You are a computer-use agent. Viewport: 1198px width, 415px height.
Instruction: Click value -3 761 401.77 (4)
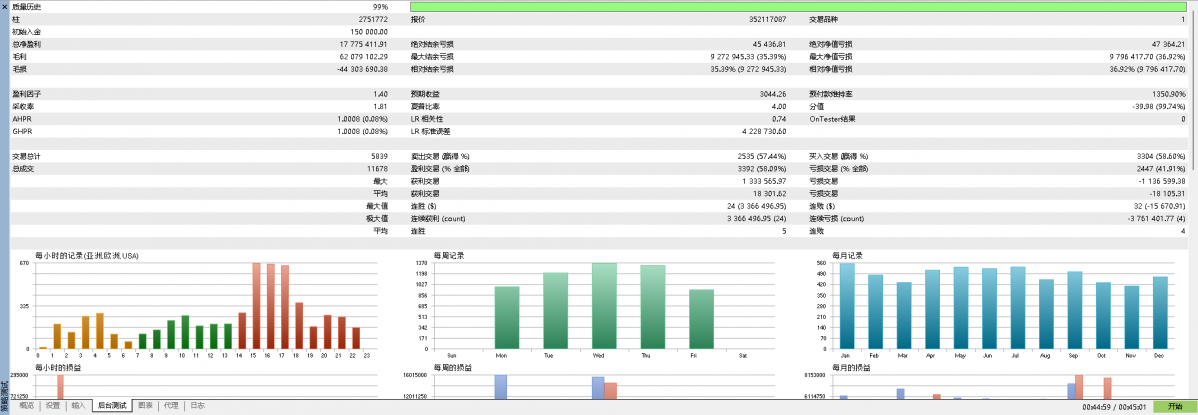tap(1156, 219)
